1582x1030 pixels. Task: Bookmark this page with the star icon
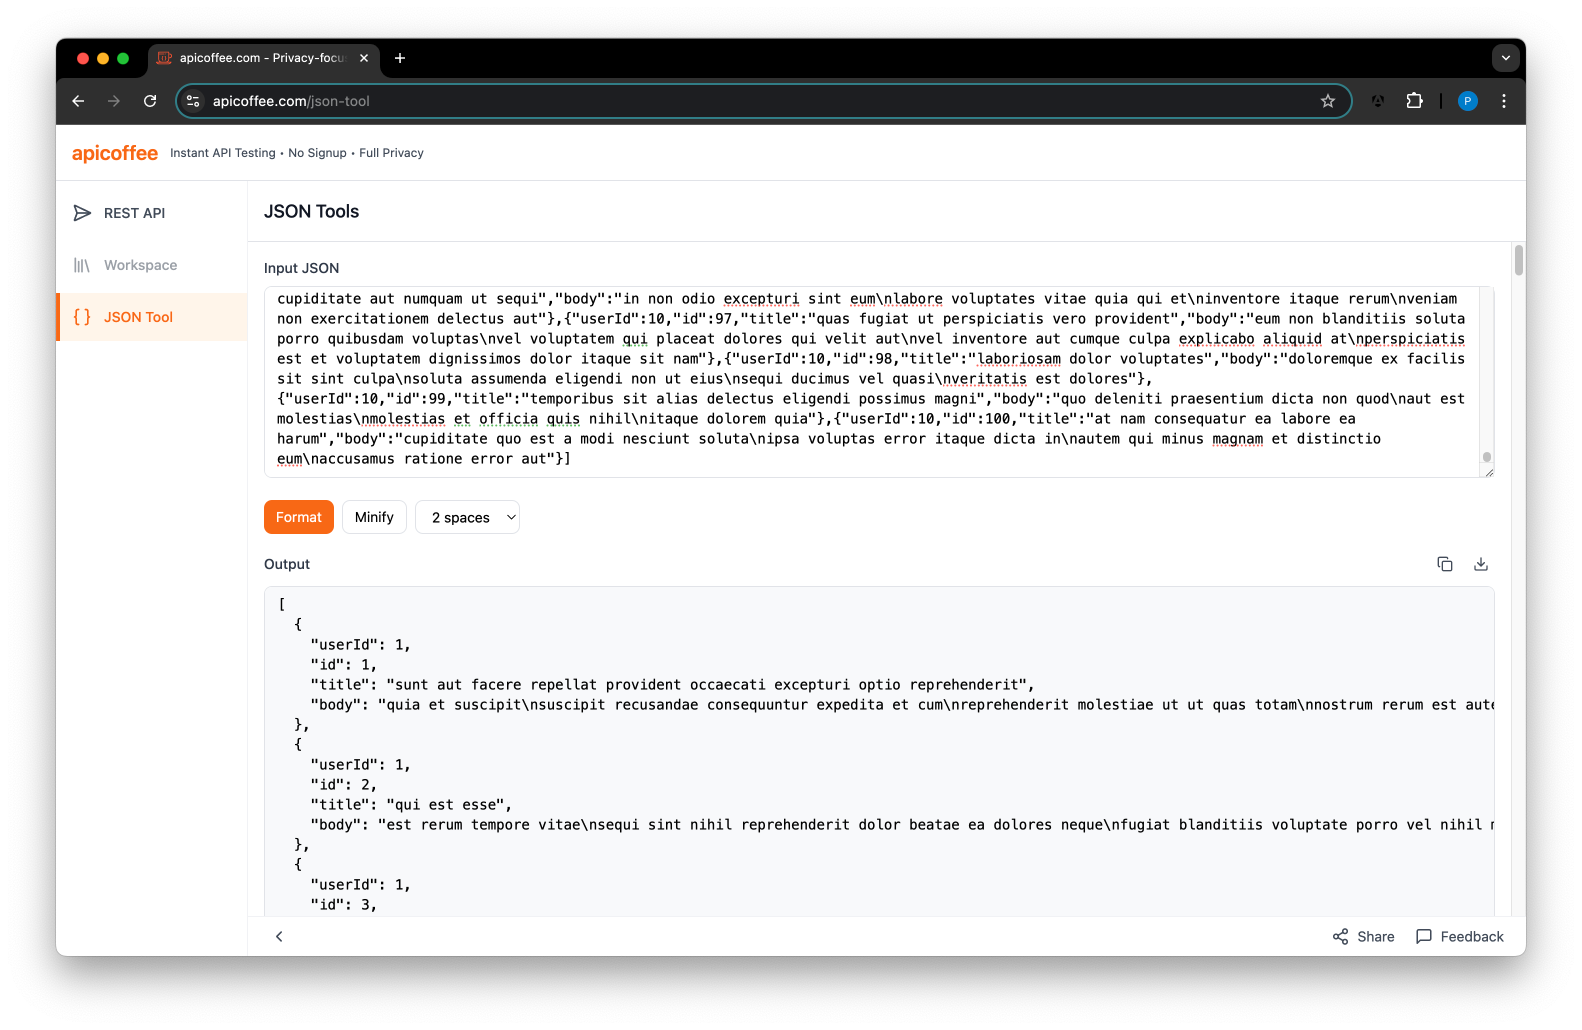(1328, 101)
